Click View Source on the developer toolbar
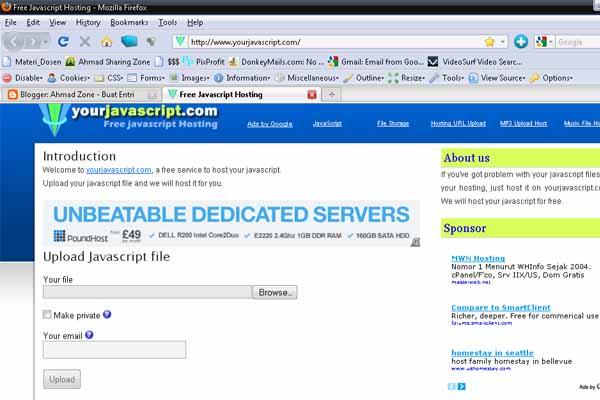 coord(497,78)
